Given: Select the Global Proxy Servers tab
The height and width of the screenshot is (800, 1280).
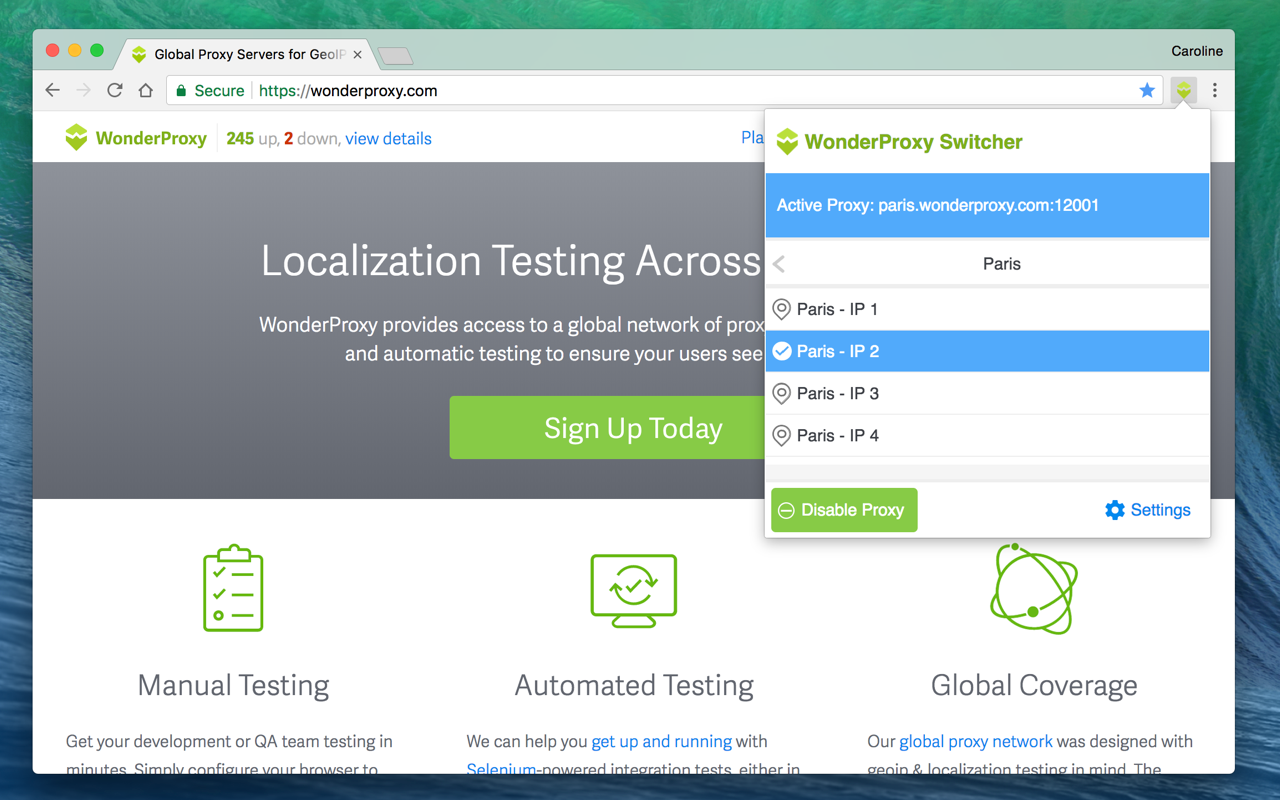Looking at the screenshot, I should pyautogui.click(x=245, y=55).
